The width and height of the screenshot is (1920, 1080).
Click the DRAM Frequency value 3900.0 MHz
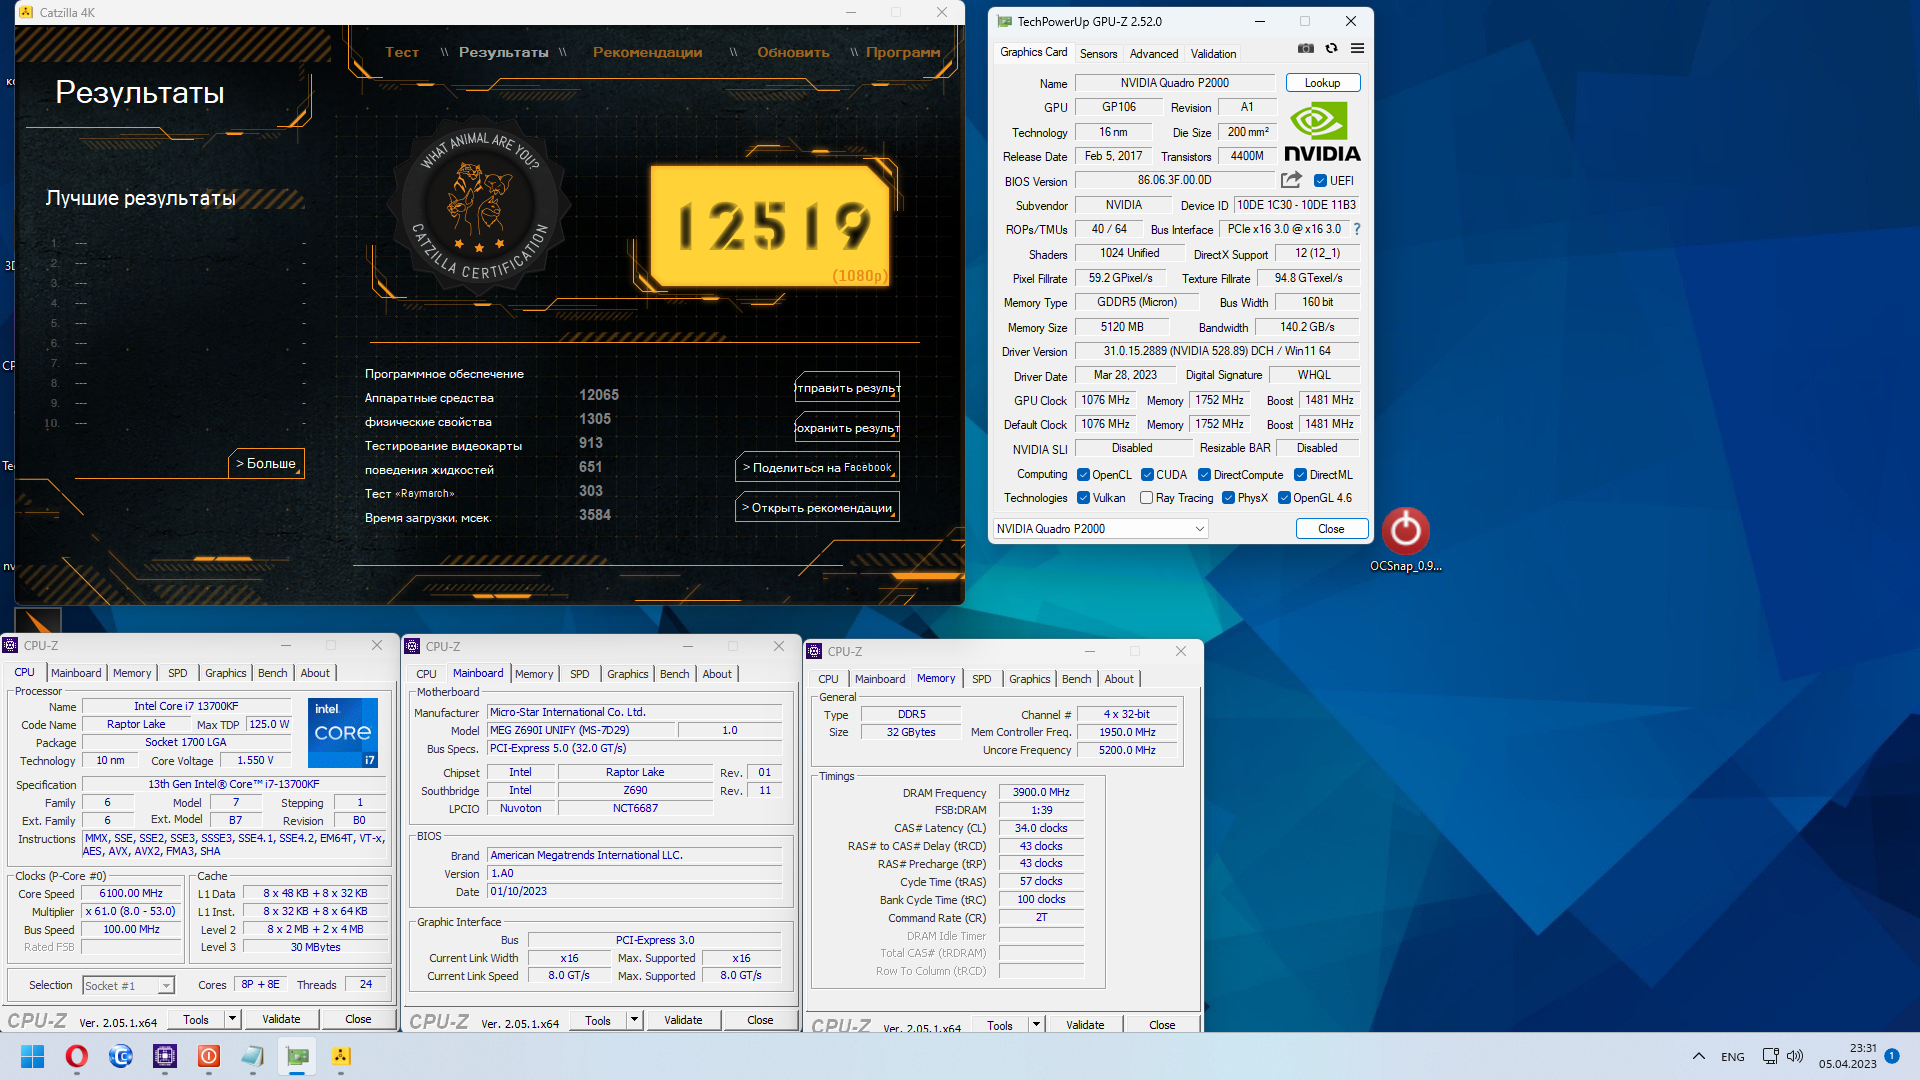tap(1041, 792)
